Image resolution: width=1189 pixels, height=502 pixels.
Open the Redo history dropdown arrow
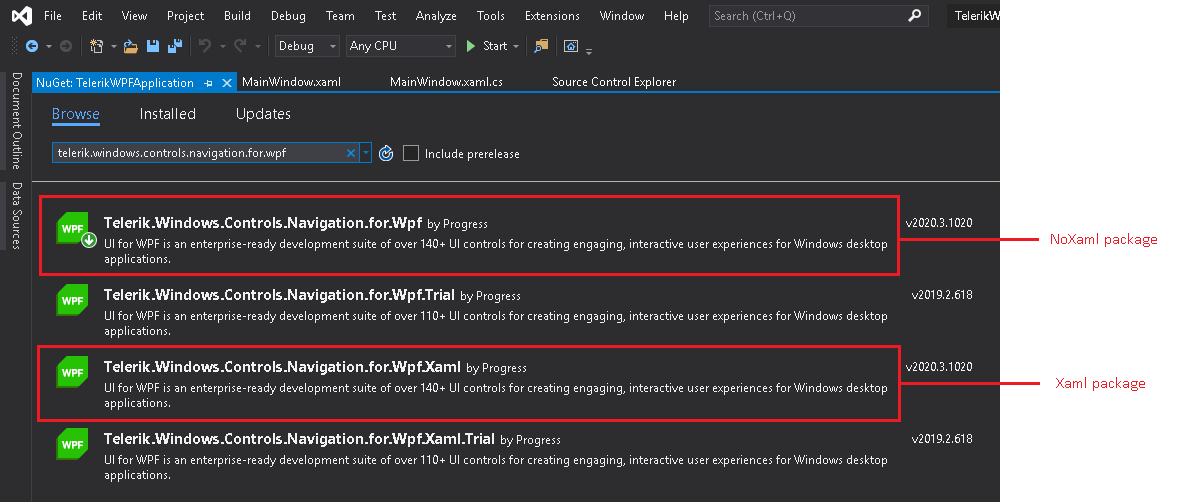click(257, 46)
